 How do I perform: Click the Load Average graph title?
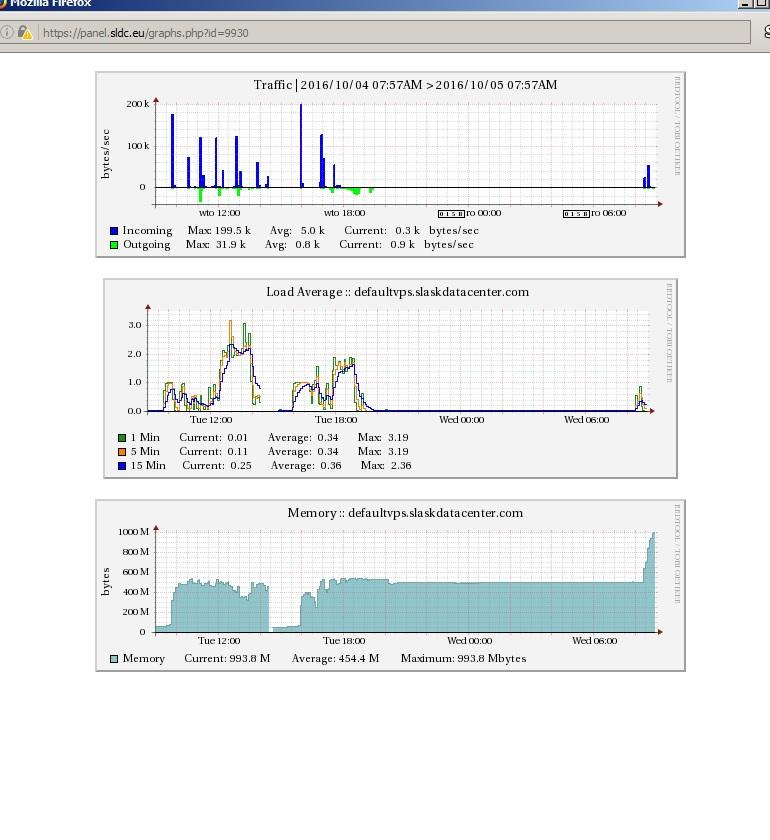pyautogui.click(x=398, y=292)
